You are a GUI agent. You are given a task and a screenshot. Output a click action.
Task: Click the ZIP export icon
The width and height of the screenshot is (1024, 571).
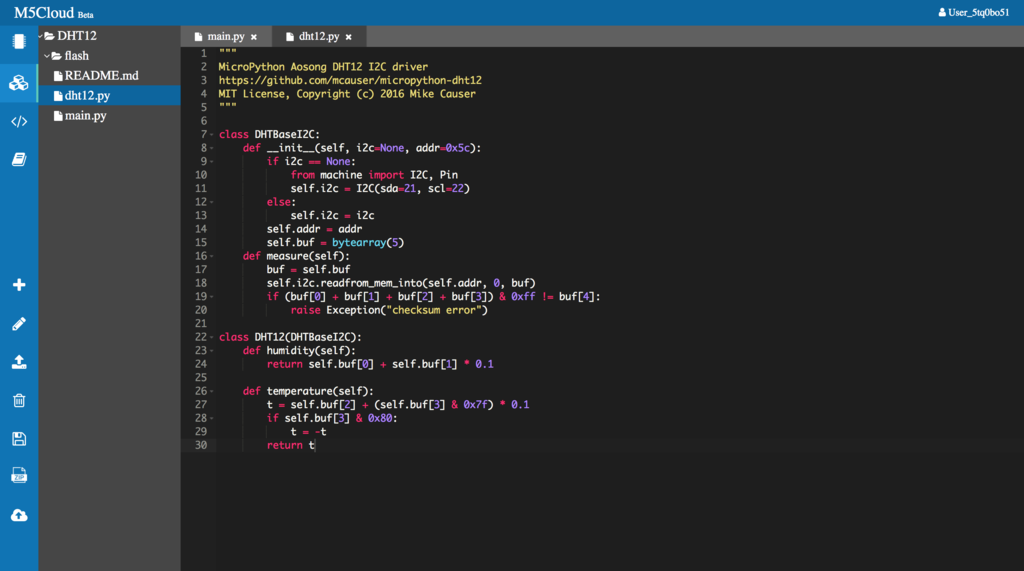pos(19,476)
